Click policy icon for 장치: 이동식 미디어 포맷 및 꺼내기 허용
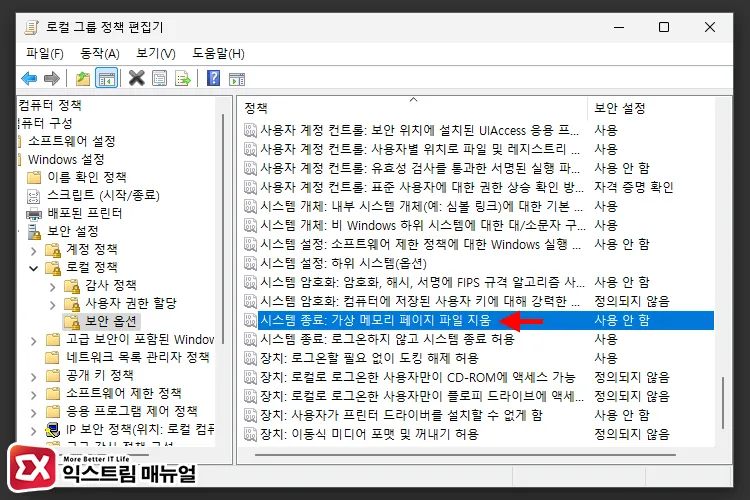This screenshot has width=750, height=500. 250,434
